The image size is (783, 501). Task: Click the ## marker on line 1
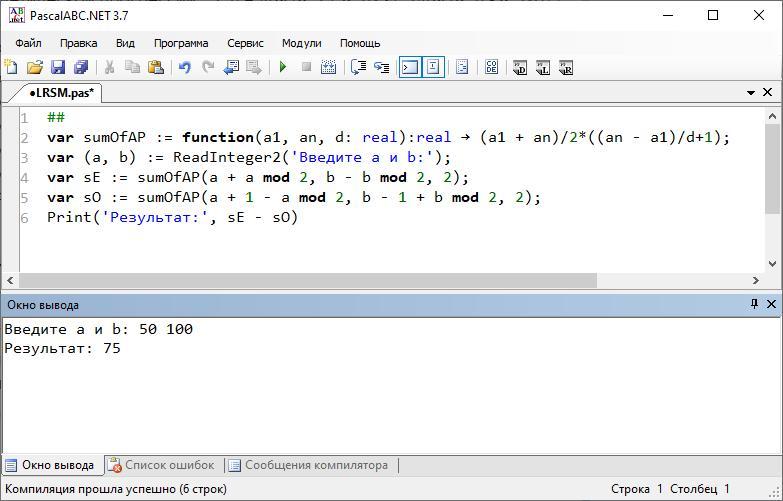(x=56, y=117)
